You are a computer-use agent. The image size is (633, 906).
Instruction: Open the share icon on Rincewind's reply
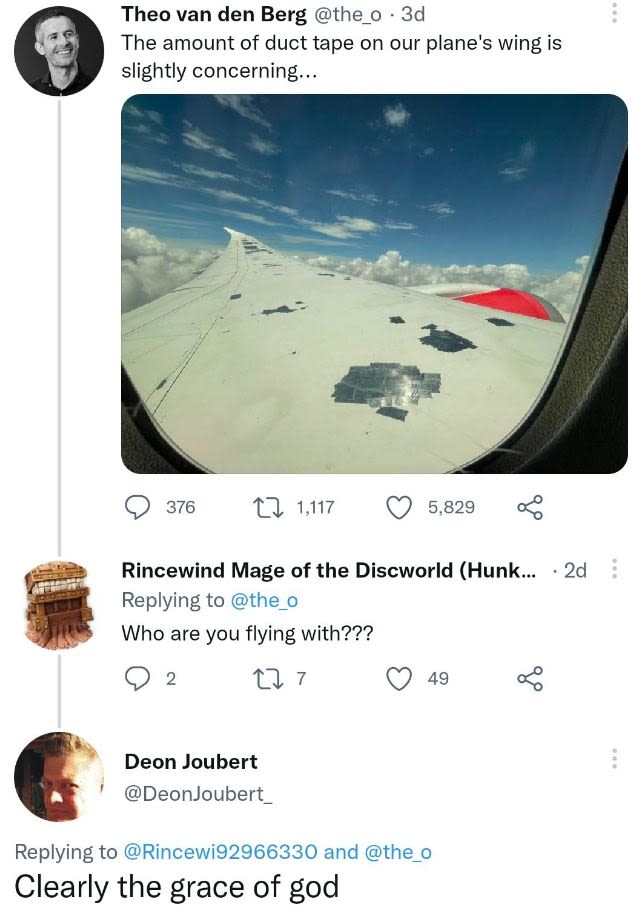tap(530, 678)
